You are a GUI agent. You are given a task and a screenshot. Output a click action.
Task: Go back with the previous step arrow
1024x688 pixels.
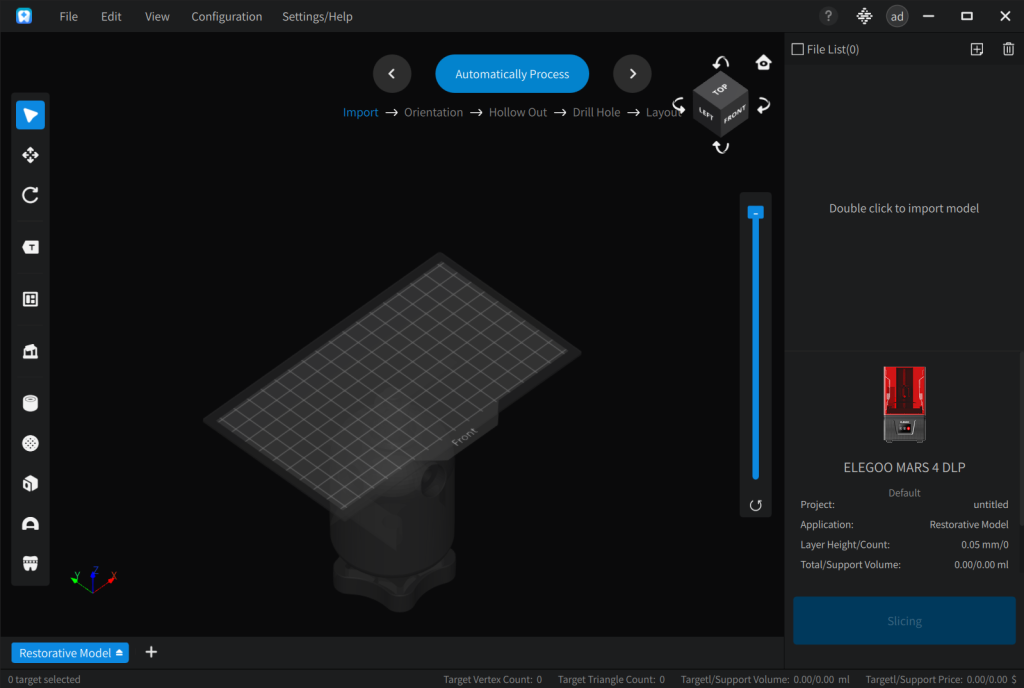pos(392,74)
